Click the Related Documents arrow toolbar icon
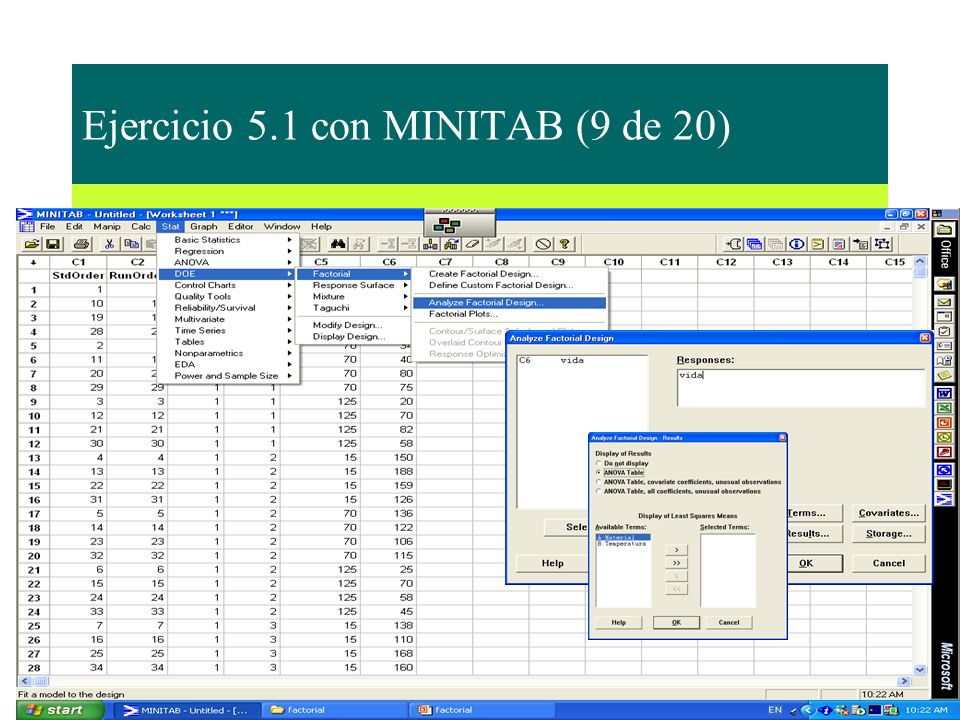The image size is (960, 720). [861, 244]
